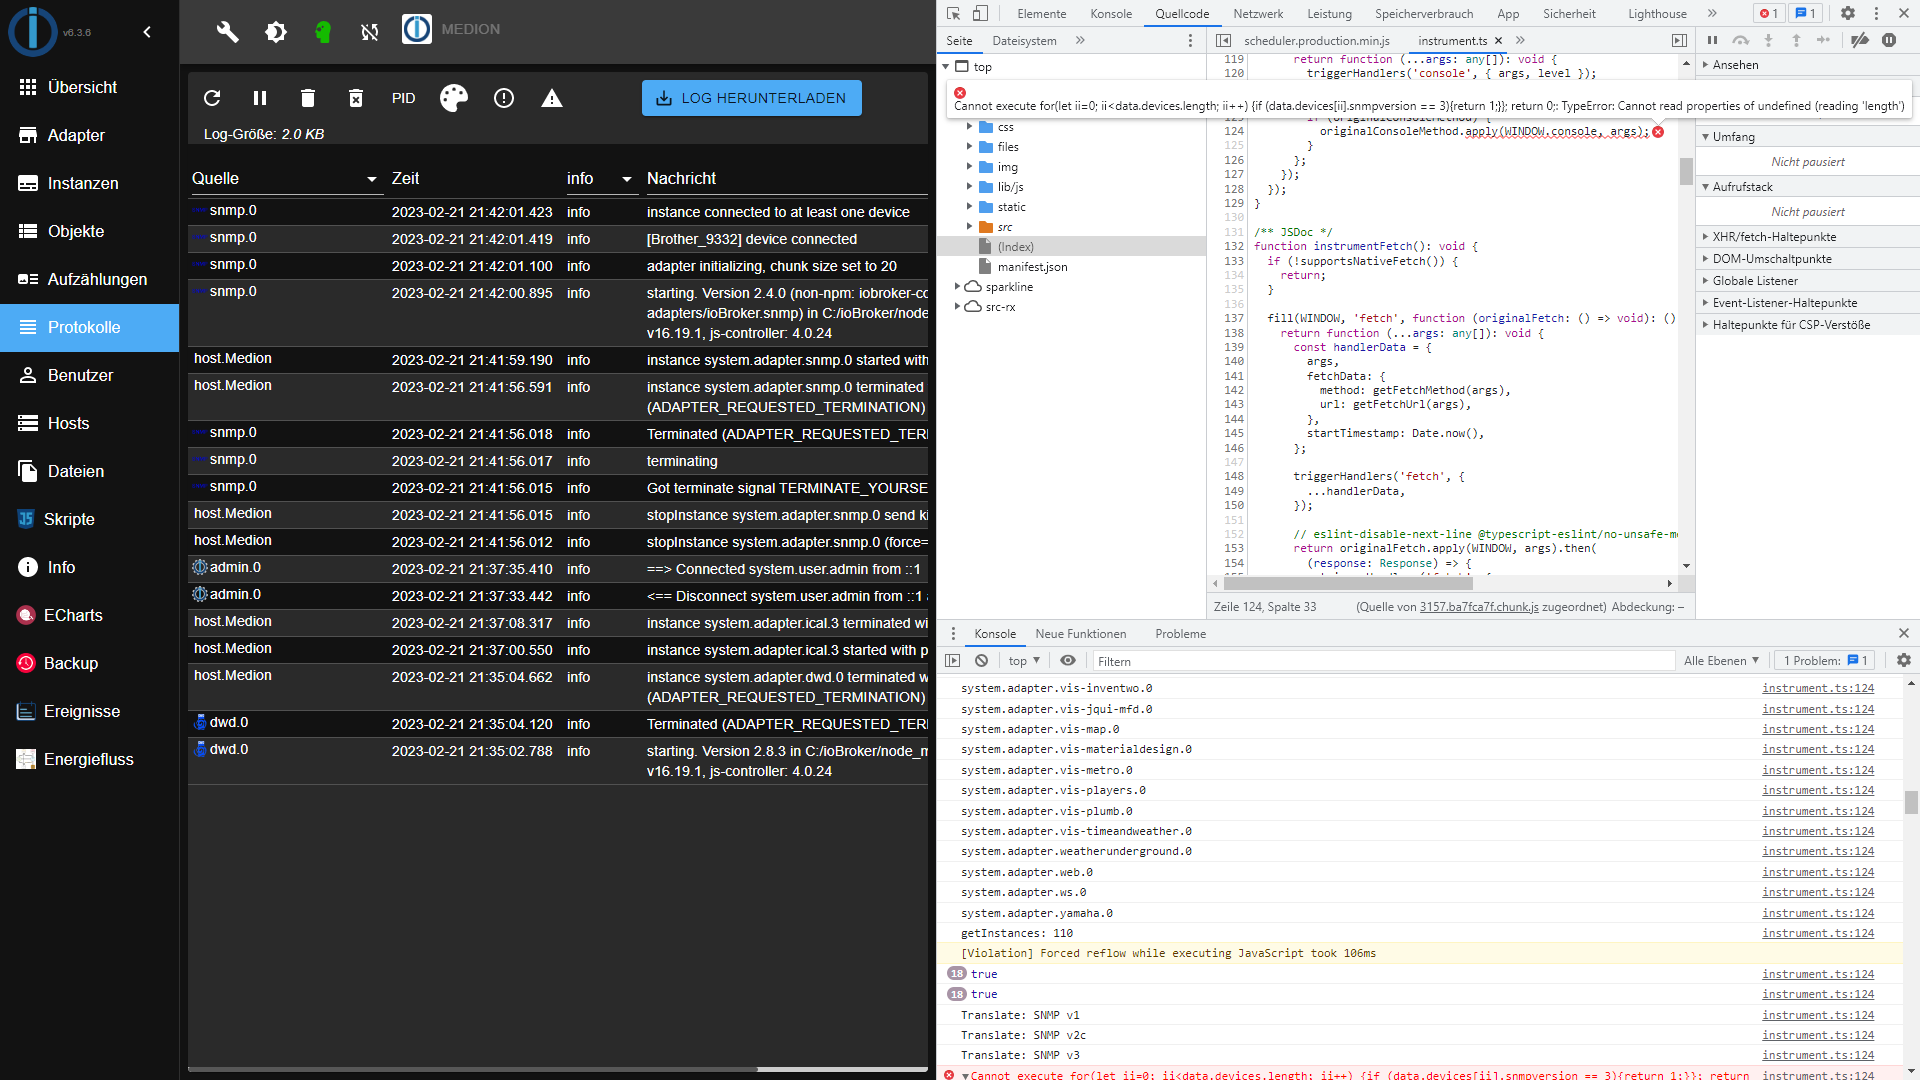Viewport: 1920px width, 1080px height.
Task: Collapse the ioBroker sidebar menu
Action: click(x=147, y=32)
